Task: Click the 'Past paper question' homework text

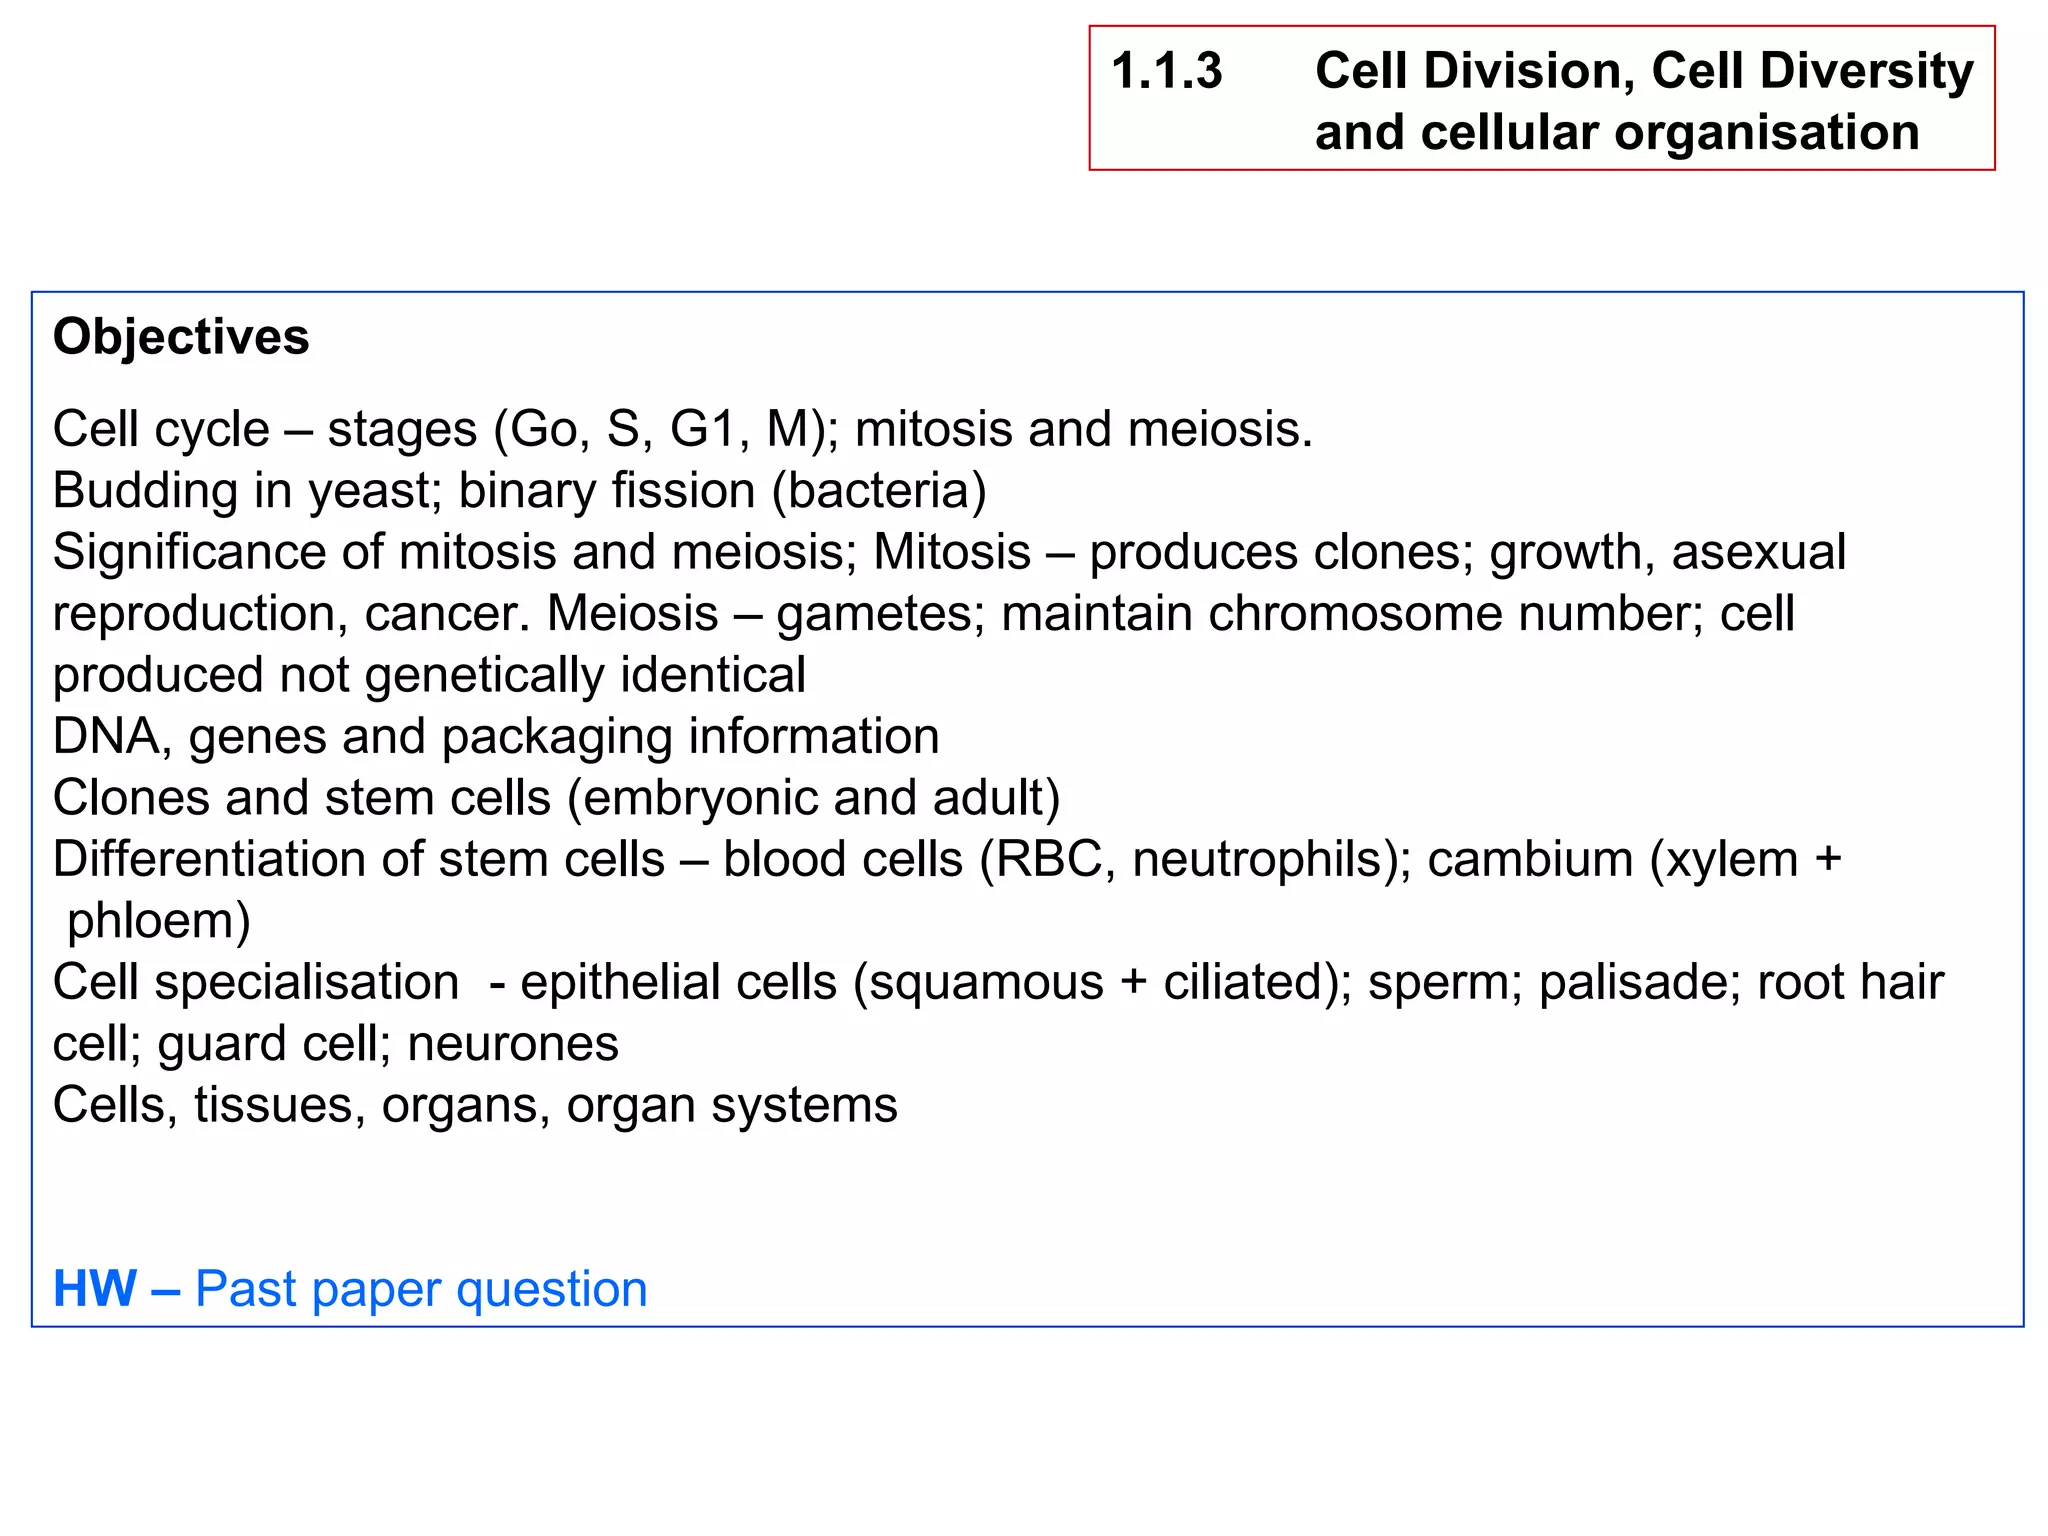Action: pyautogui.click(x=421, y=1290)
